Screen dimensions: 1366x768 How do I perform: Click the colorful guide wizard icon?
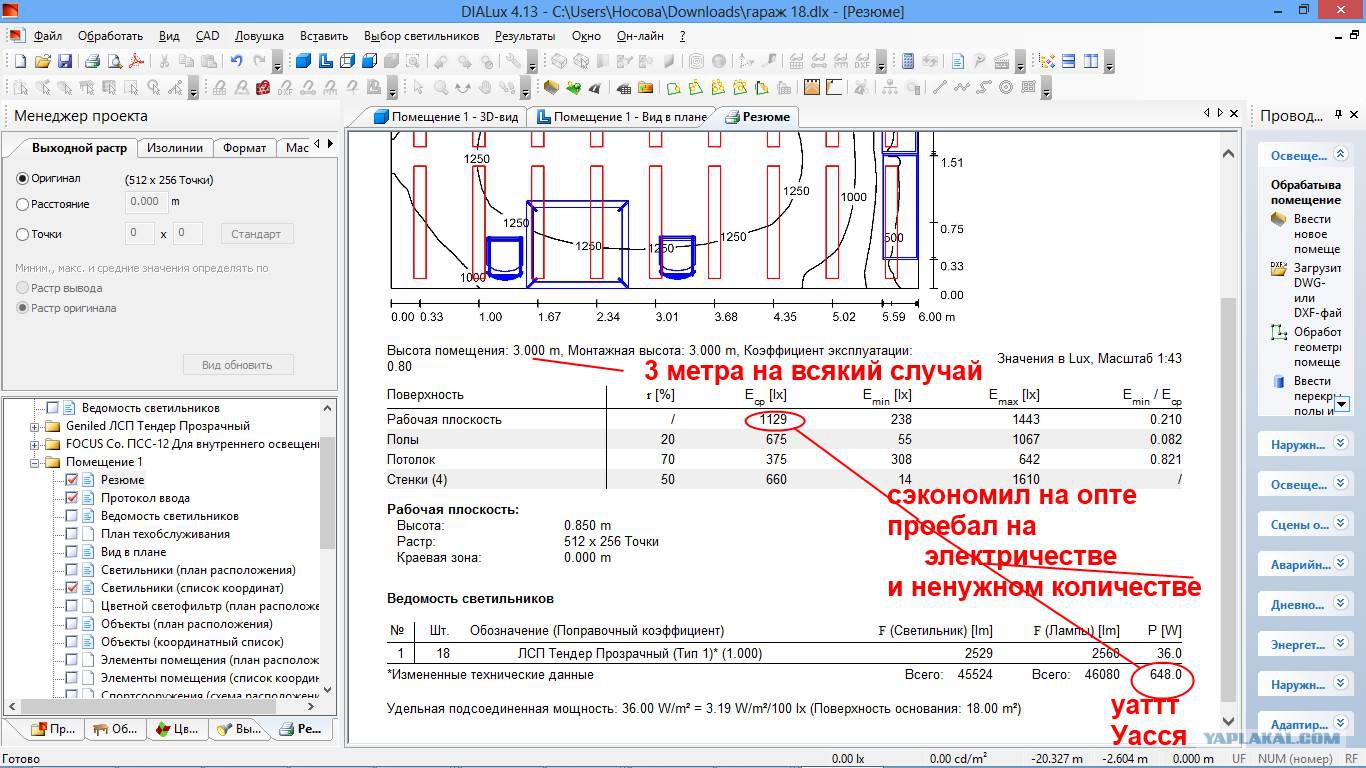point(1047,61)
